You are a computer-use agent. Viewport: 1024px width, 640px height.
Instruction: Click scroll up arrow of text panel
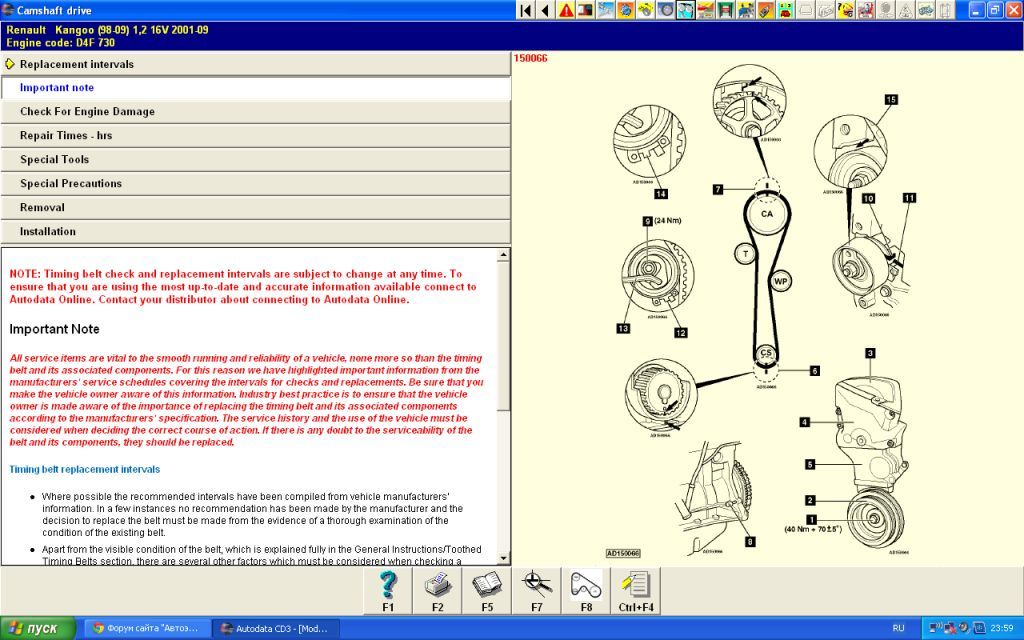[503, 255]
